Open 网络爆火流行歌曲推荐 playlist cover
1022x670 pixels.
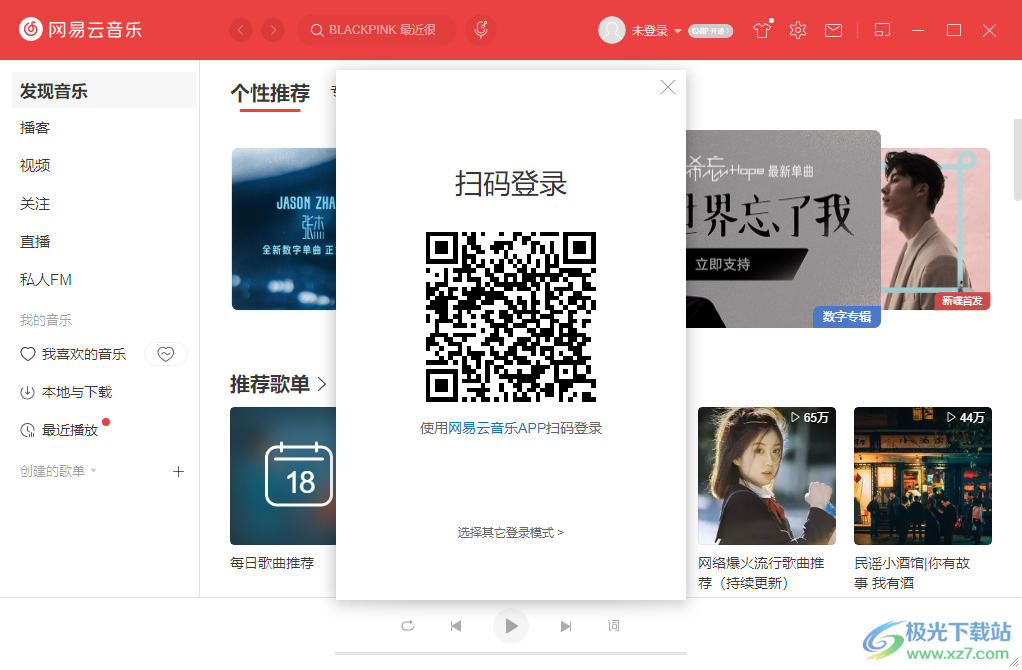coord(766,476)
